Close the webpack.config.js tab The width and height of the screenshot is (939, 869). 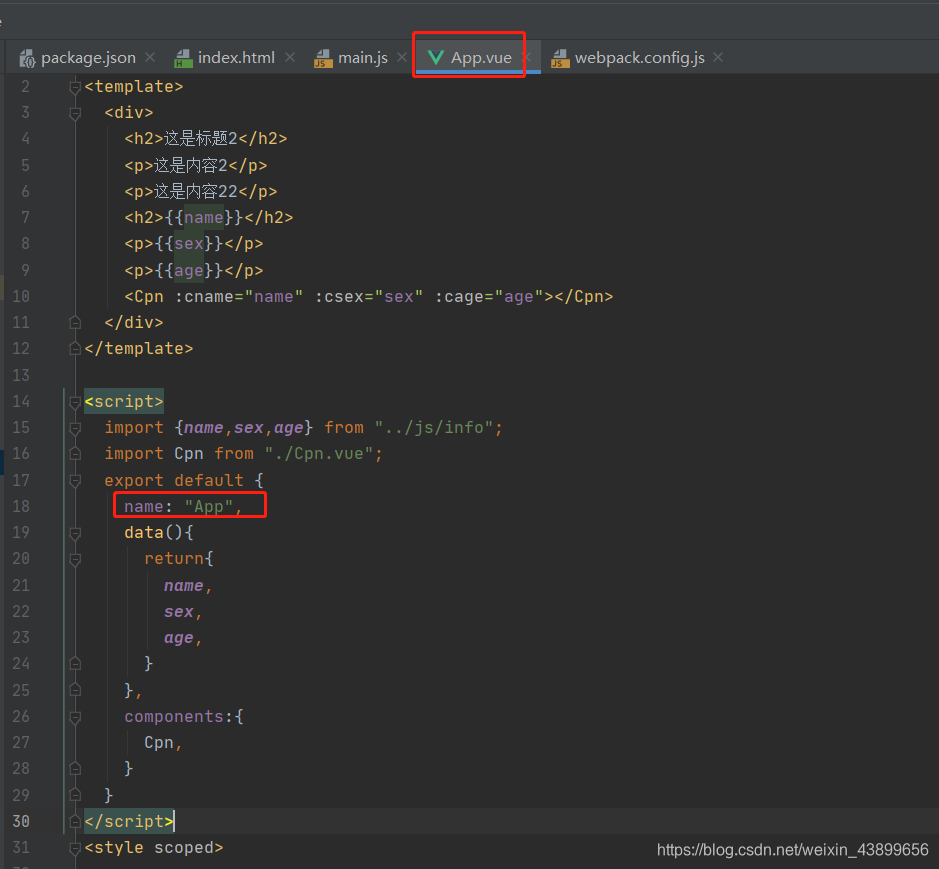point(718,57)
